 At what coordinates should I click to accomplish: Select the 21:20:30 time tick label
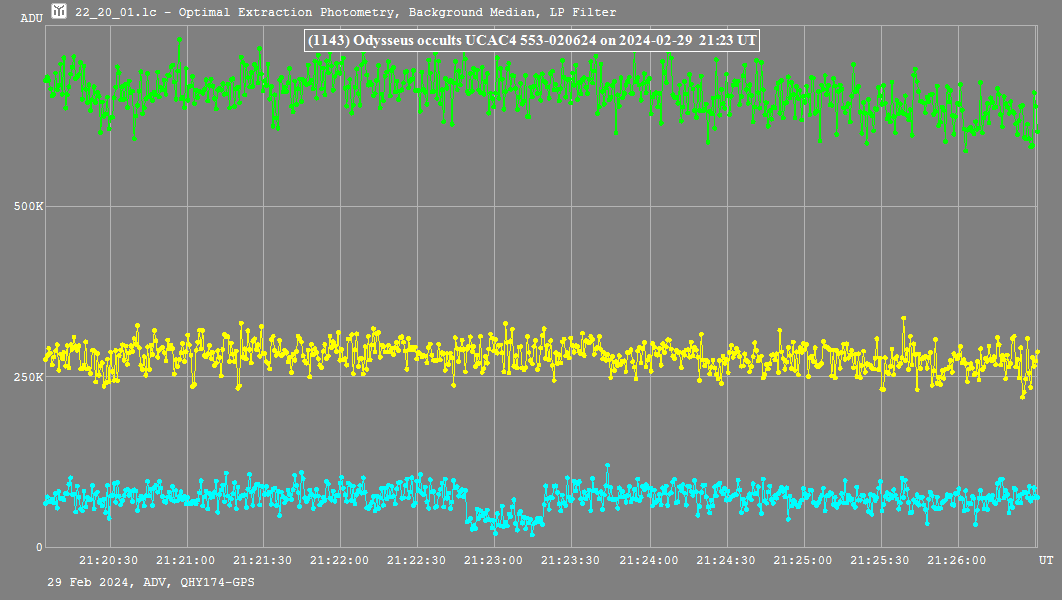coord(109,561)
